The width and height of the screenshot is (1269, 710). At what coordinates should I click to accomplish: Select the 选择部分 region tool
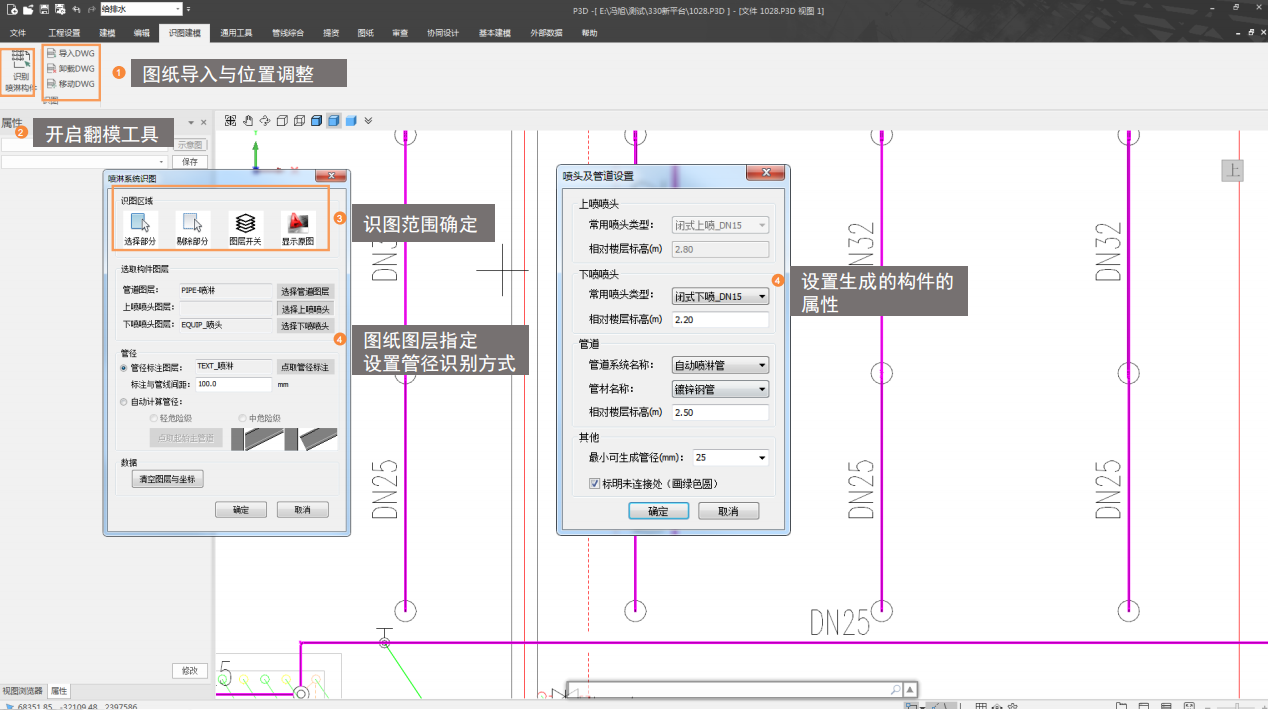point(139,228)
